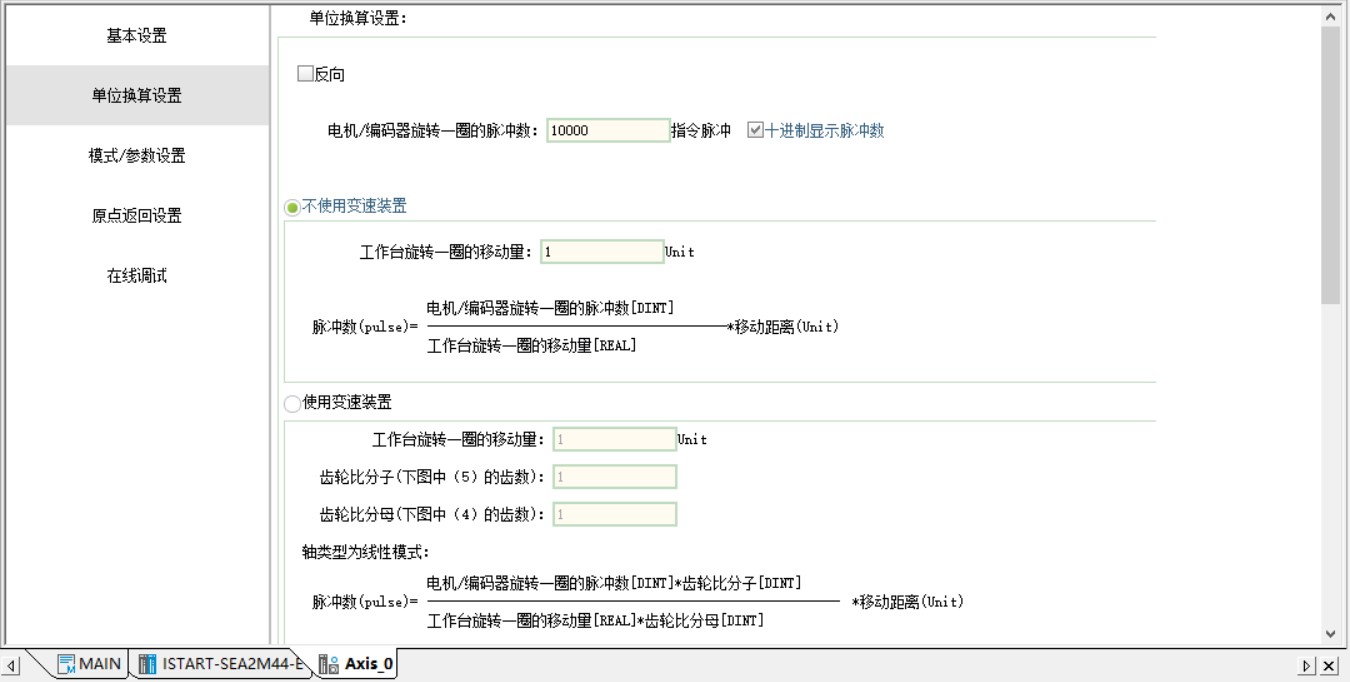Click the vertical scrollbar thumb
Image resolution: width=1350 pixels, height=682 pixels.
[x=1330, y=165]
